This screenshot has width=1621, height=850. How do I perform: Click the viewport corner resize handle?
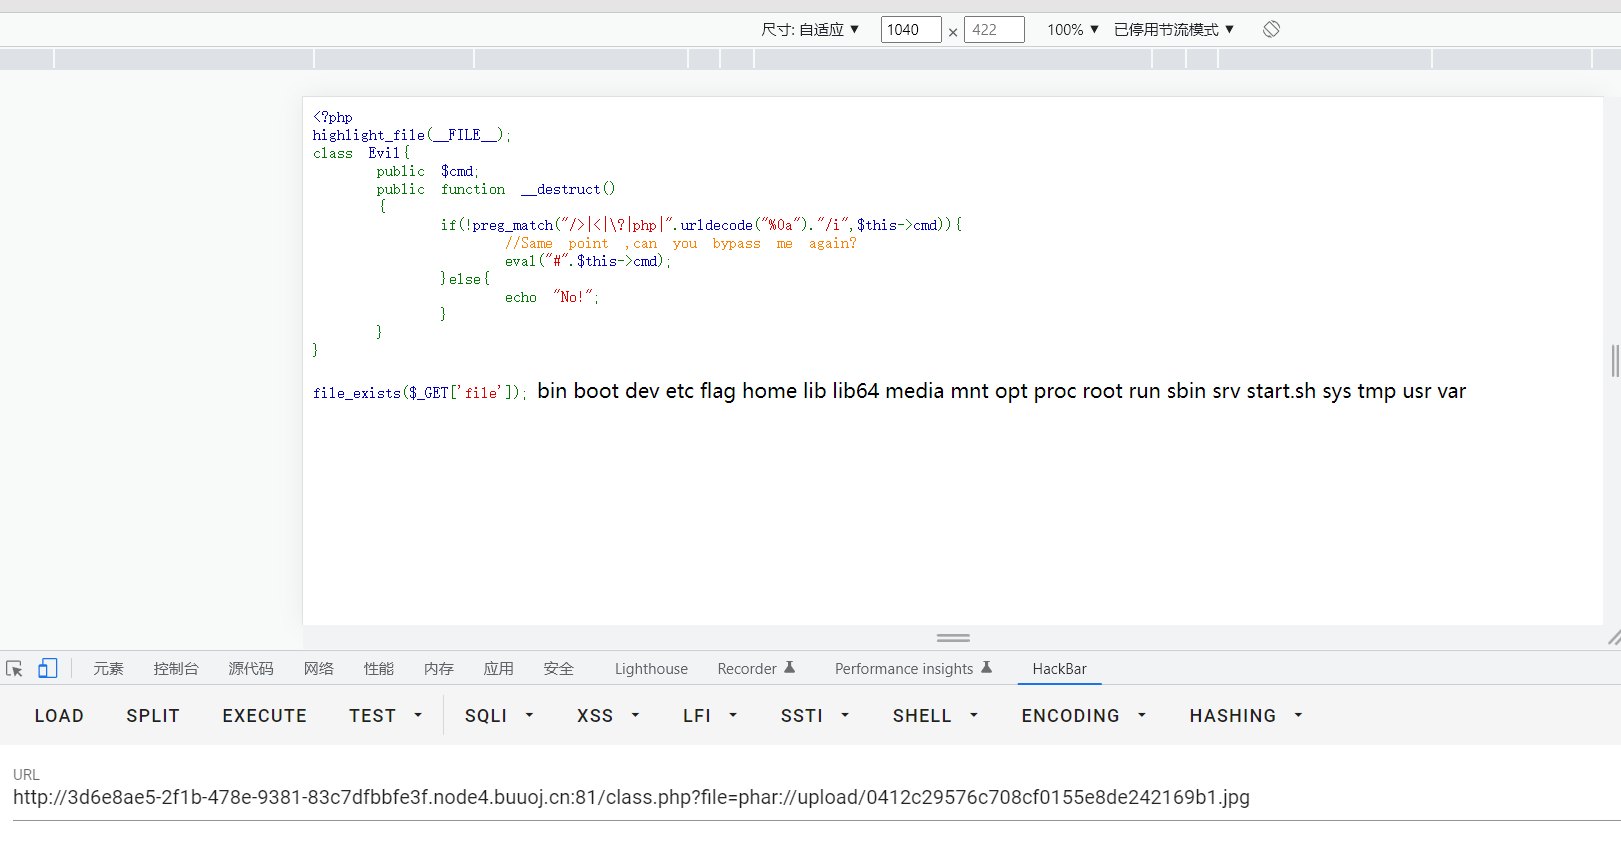[x=1613, y=637]
